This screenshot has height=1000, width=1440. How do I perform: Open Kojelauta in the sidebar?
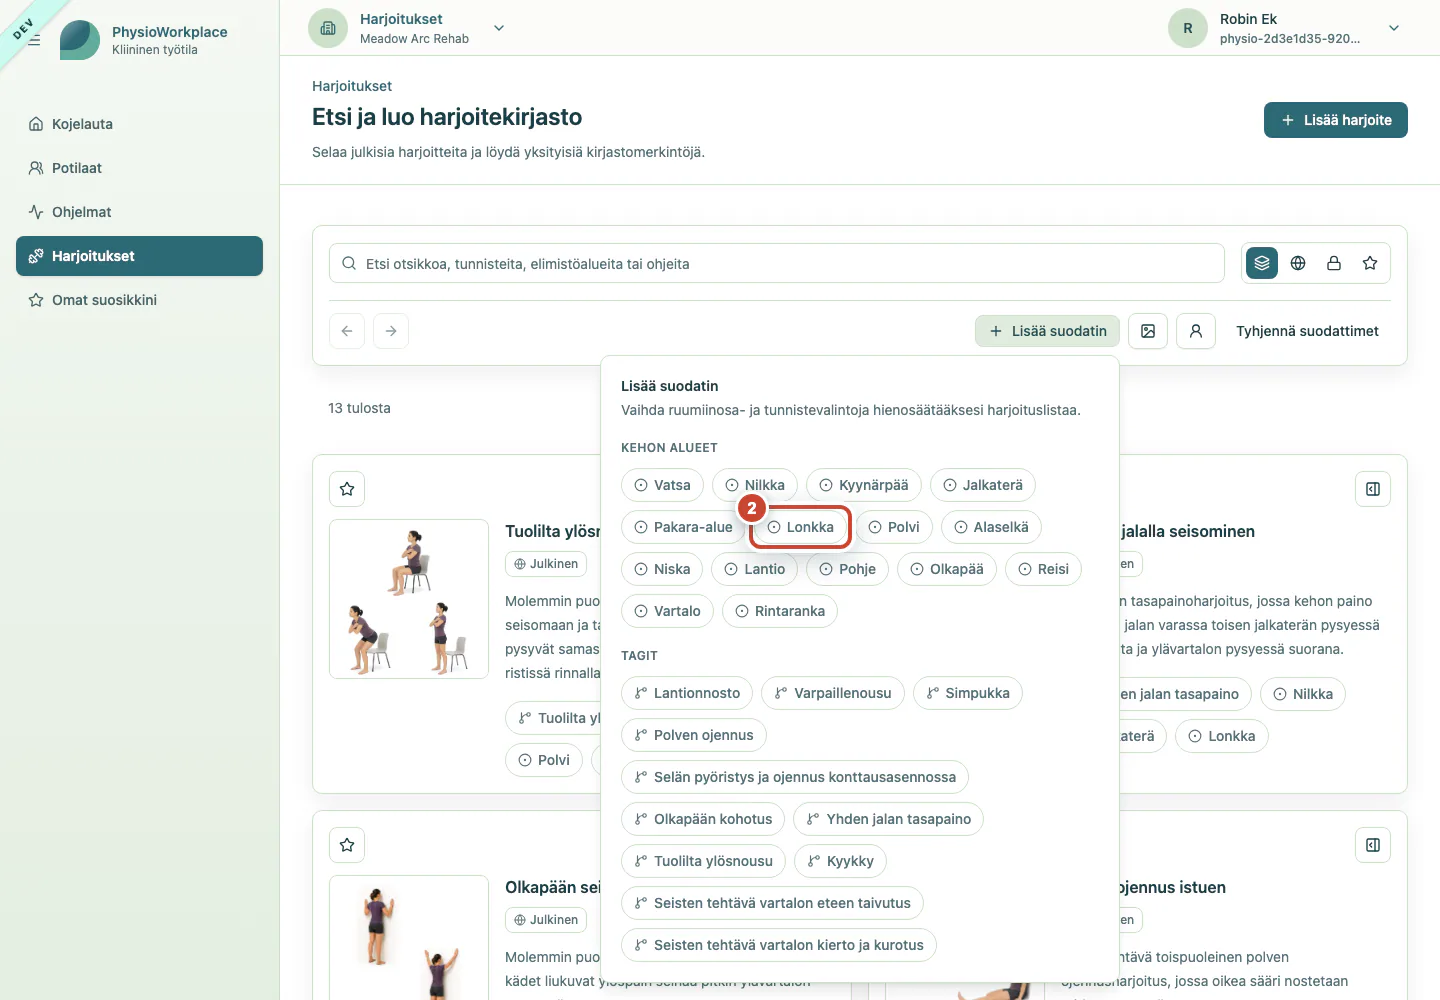click(x=139, y=124)
